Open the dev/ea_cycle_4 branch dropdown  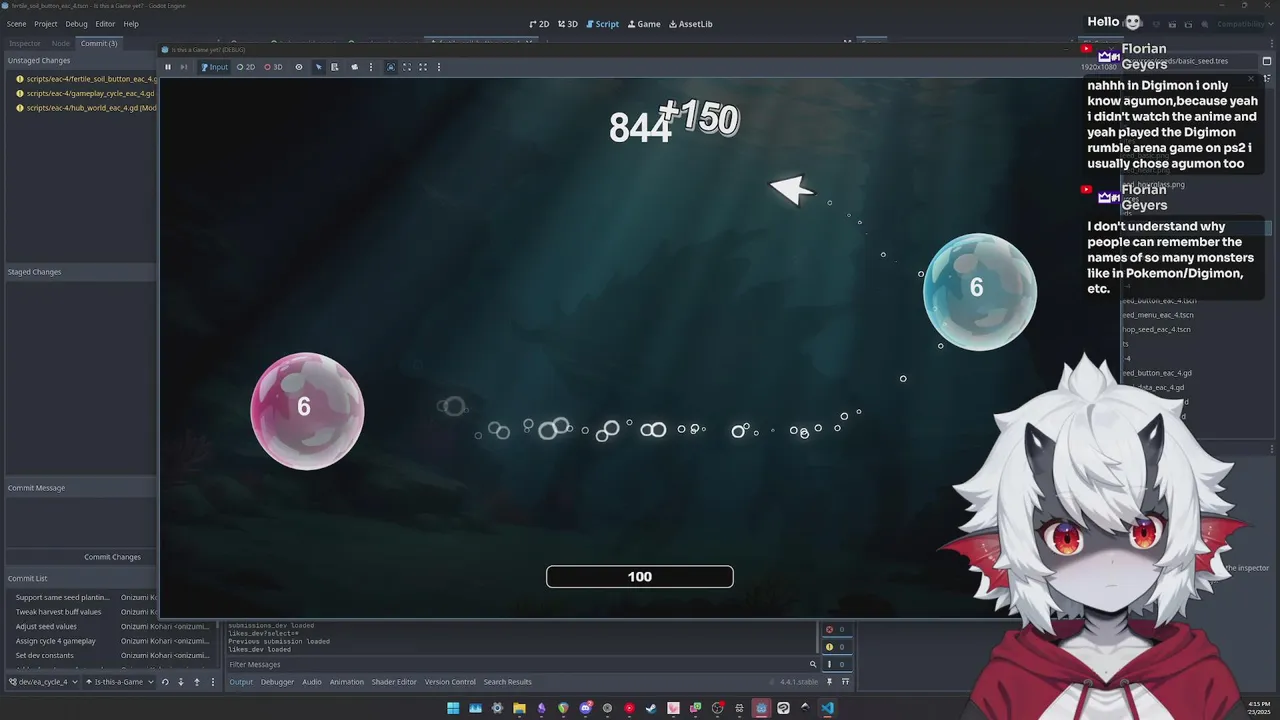44,682
